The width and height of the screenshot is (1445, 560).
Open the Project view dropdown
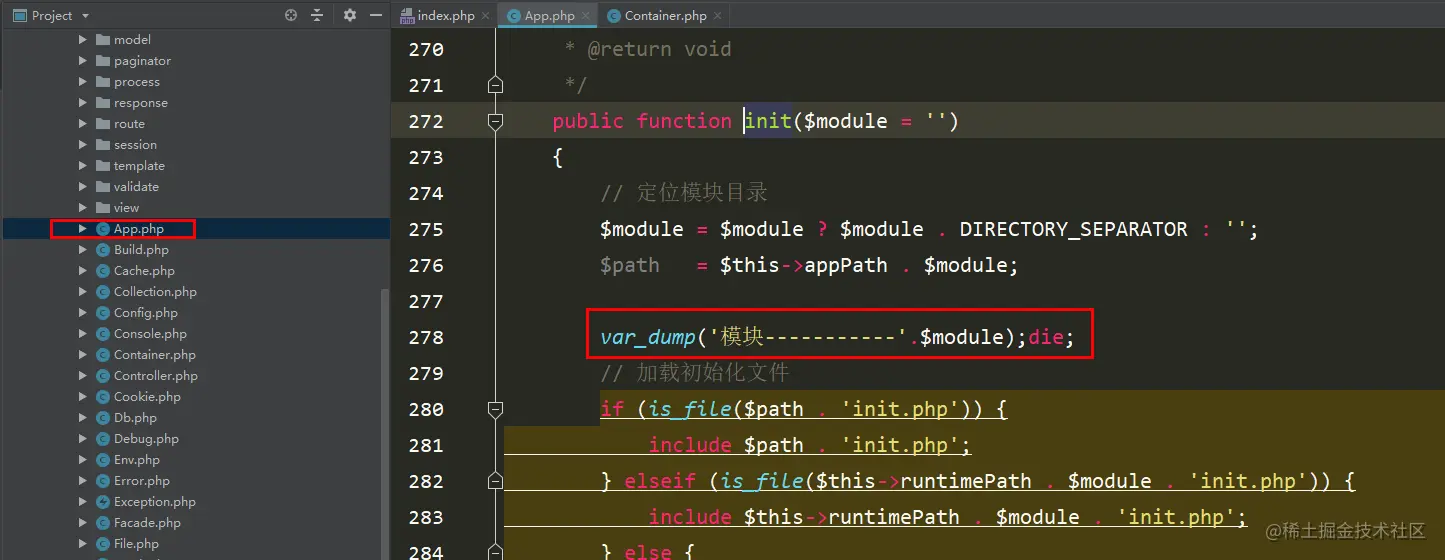(x=85, y=16)
